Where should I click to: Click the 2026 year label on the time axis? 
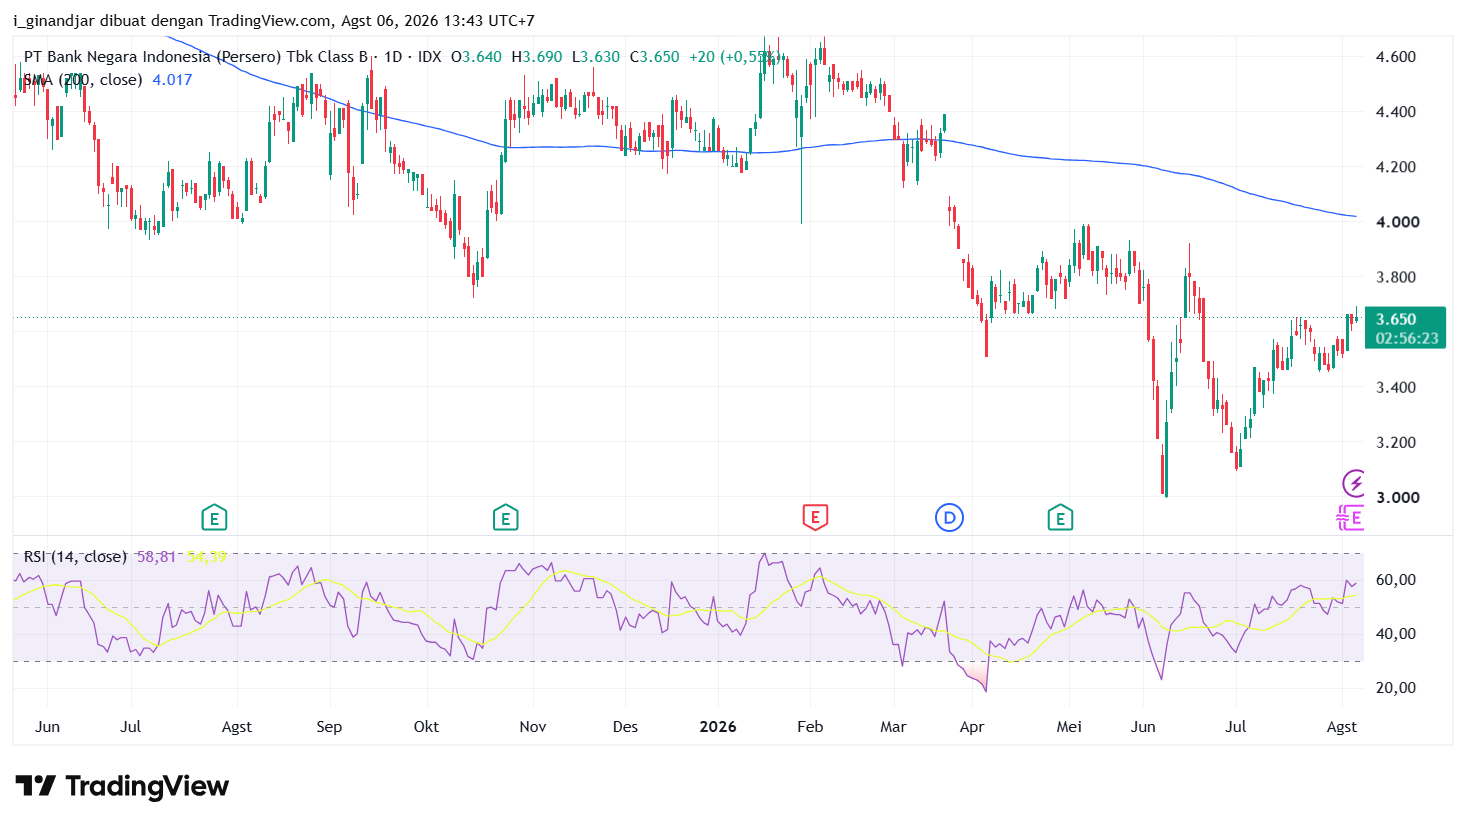pos(718,727)
